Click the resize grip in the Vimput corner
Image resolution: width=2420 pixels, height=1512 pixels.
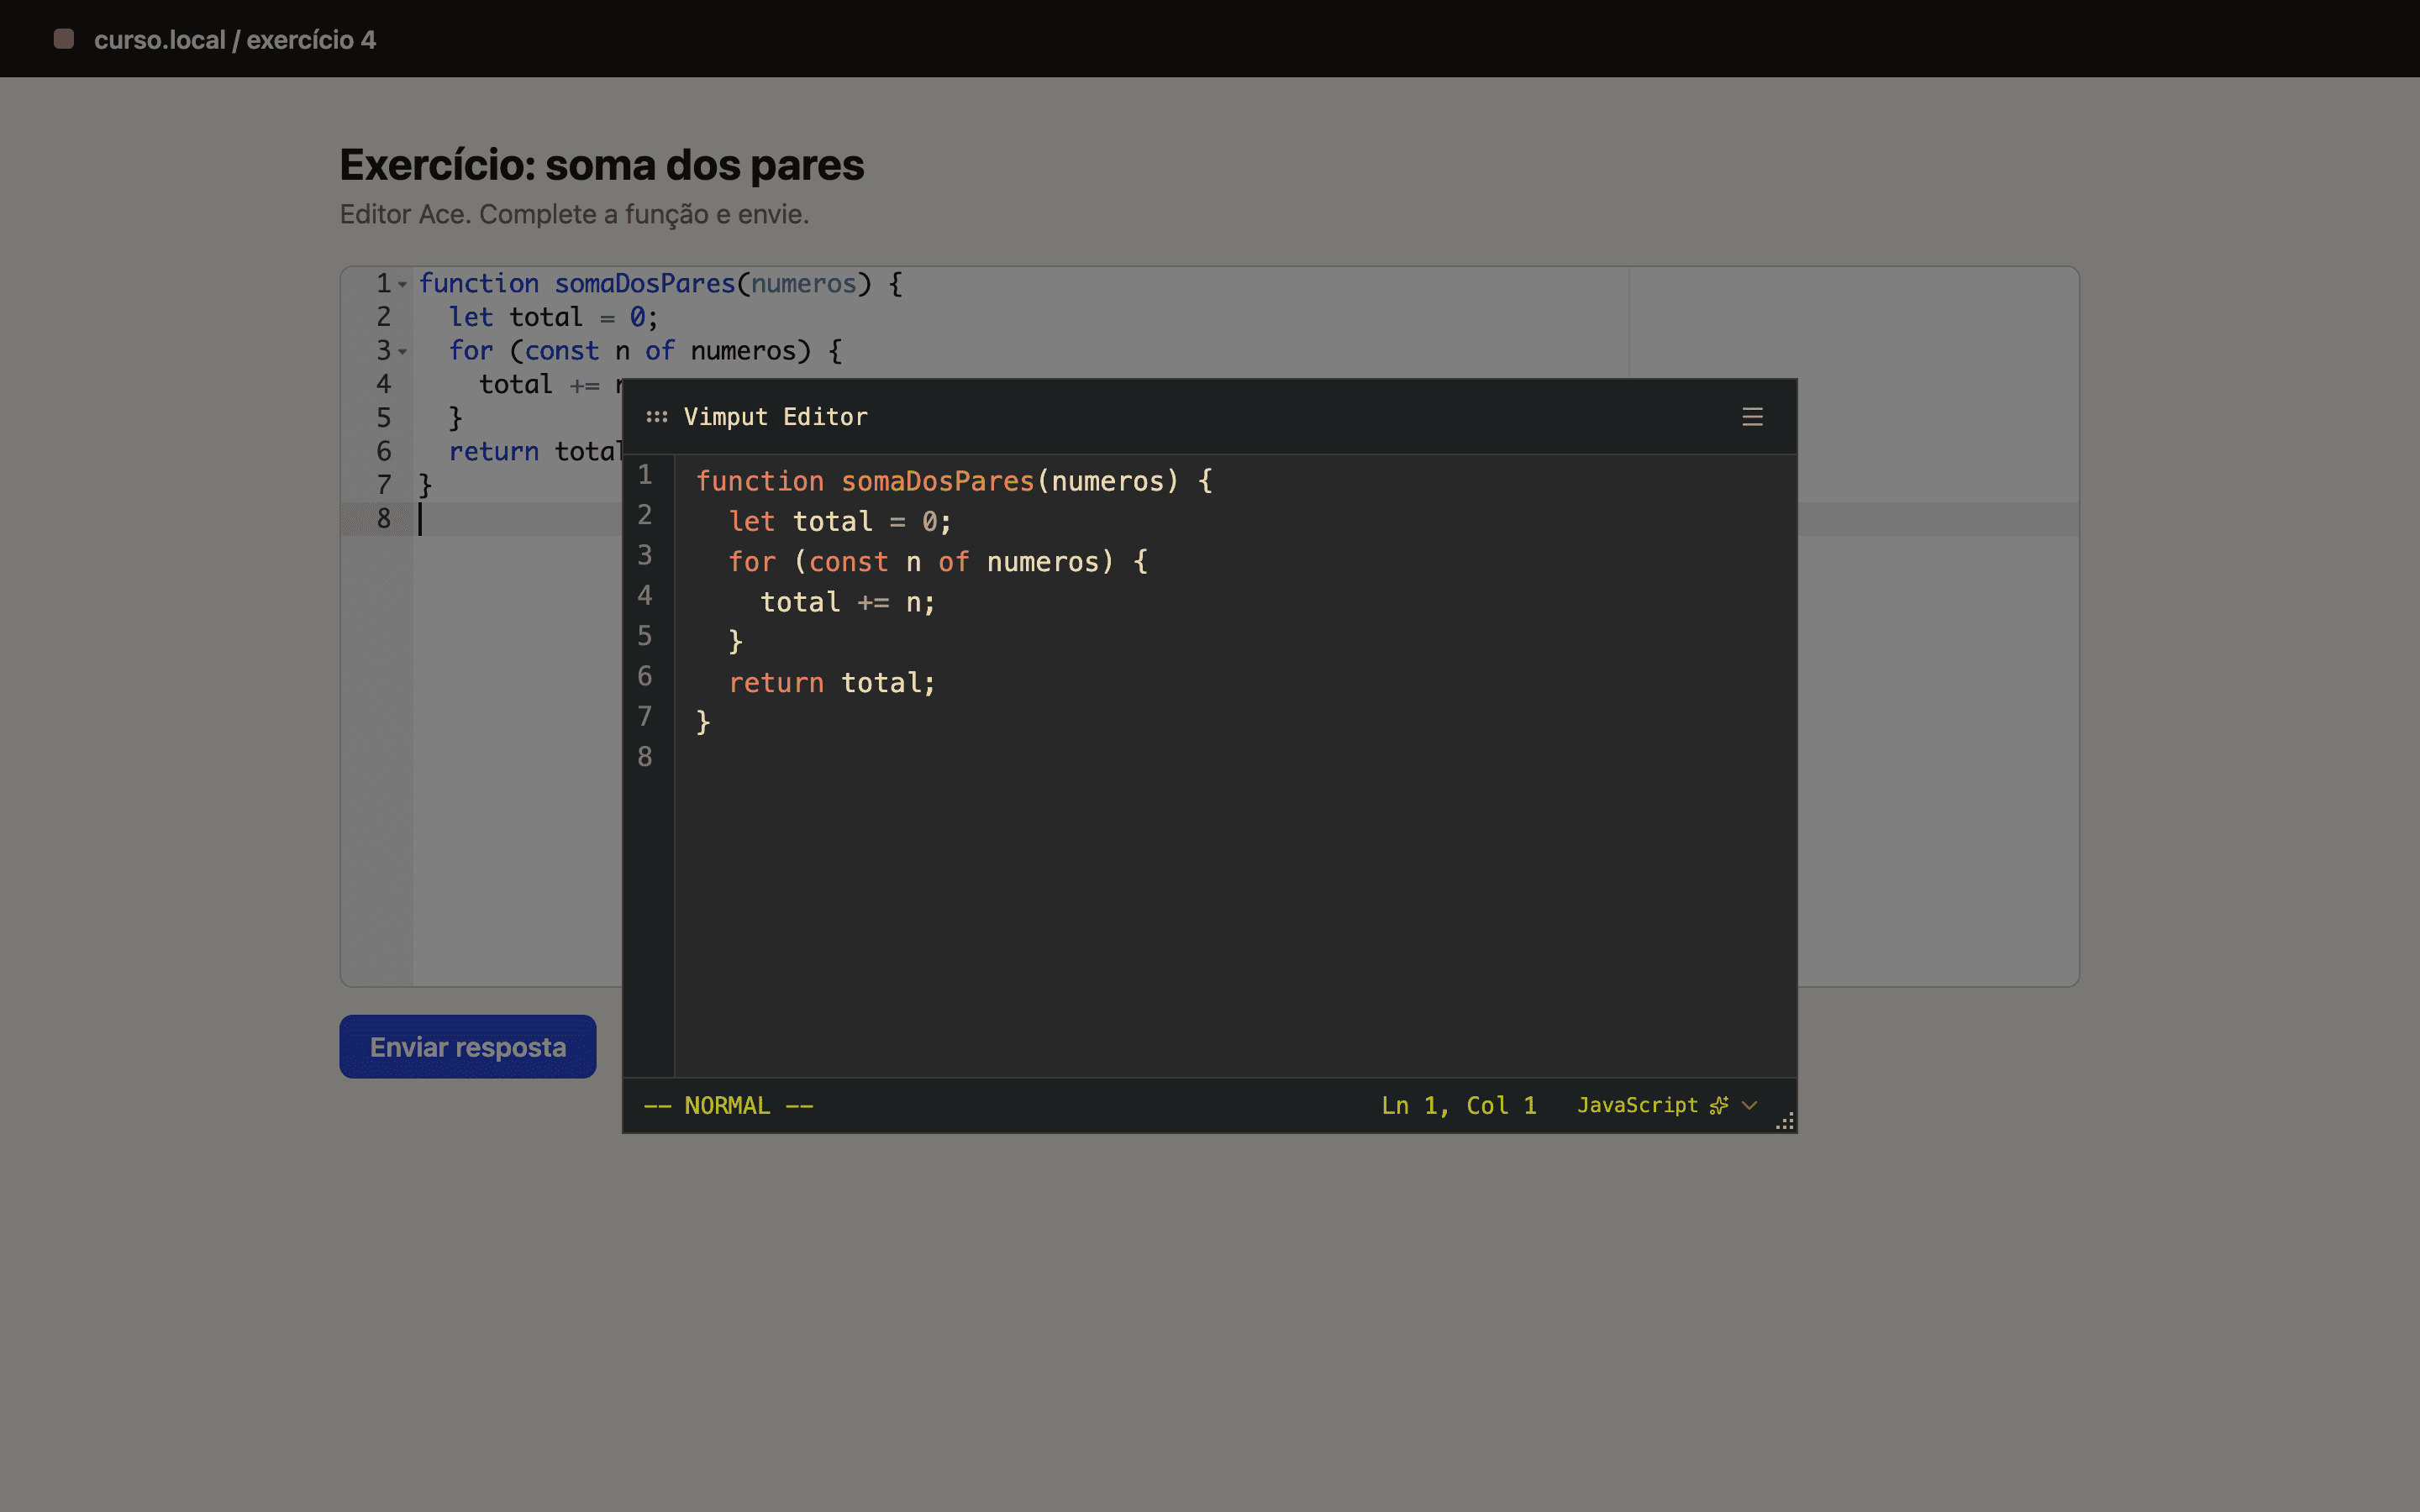pos(1785,1121)
